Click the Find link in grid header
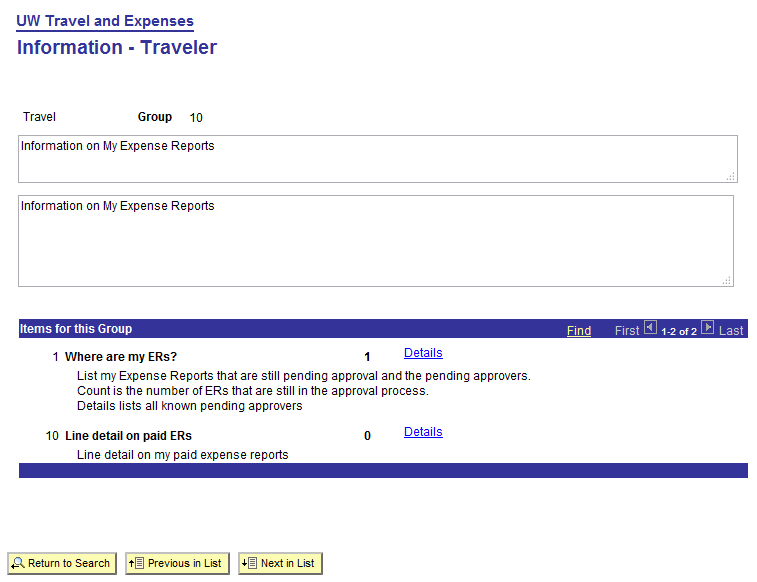This screenshot has height=582, width=757. coord(579,331)
